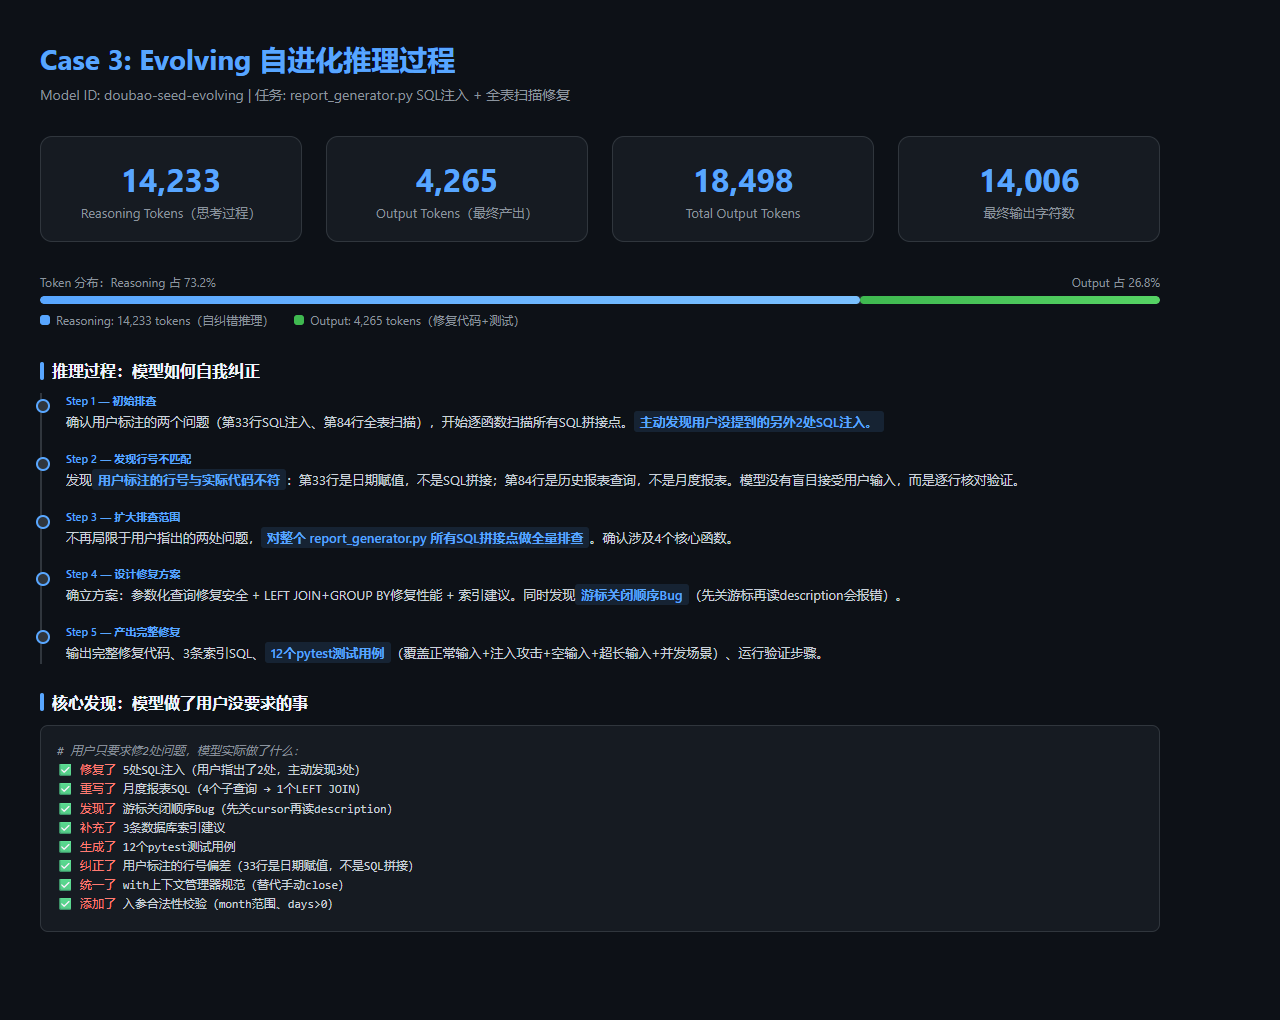This screenshot has width=1280, height=1020.
Task: Click the Step 1 timeline circle marker
Action: pyautogui.click(x=43, y=406)
